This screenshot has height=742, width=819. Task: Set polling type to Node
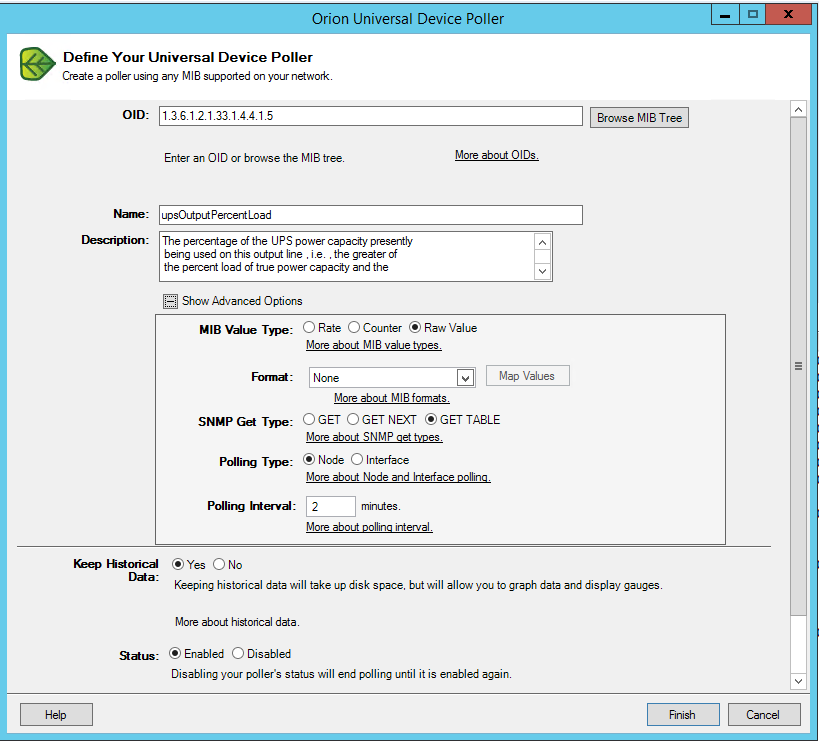click(x=309, y=460)
